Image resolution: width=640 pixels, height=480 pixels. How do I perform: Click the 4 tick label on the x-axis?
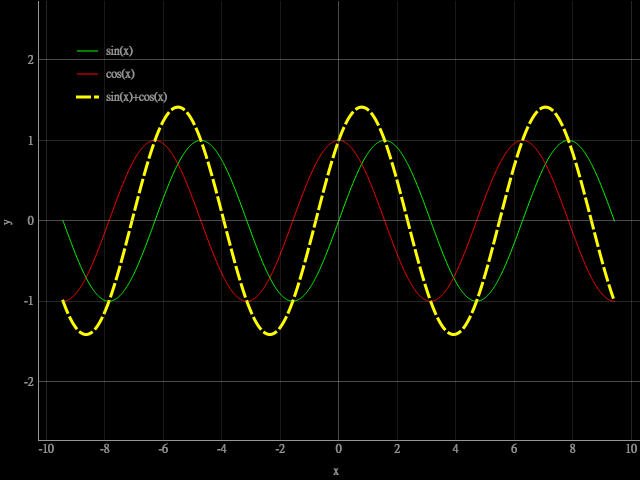click(x=455, y=450)
